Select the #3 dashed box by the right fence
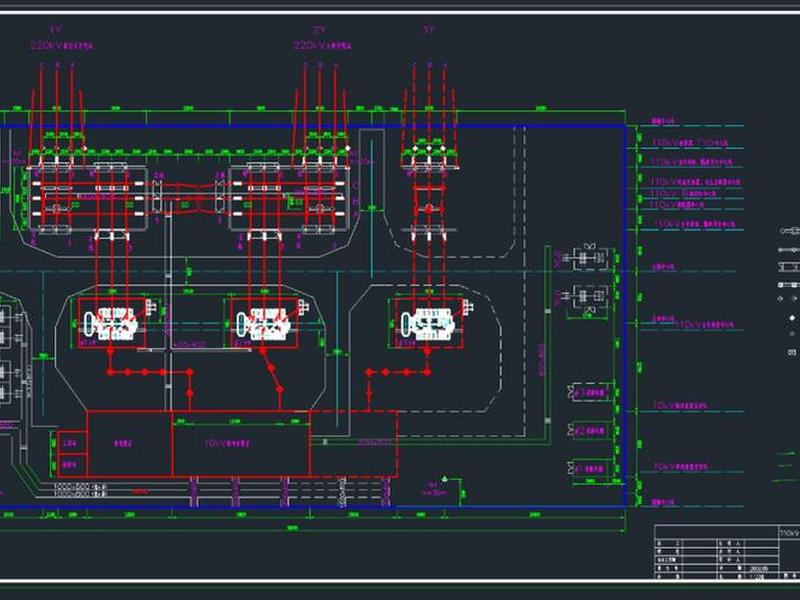The width and height of the screenshot is (800, 600). pyautogui.click(x=591, y=392)
